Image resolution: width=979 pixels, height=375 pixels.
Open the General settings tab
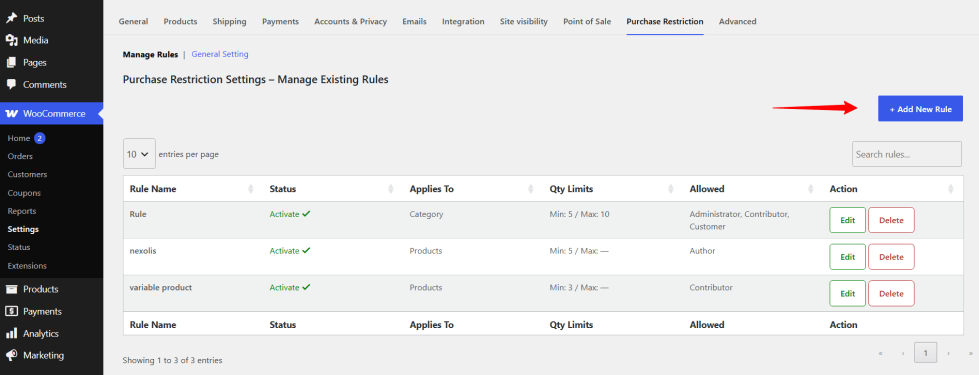pyautogui.click(x=134, y=21)
